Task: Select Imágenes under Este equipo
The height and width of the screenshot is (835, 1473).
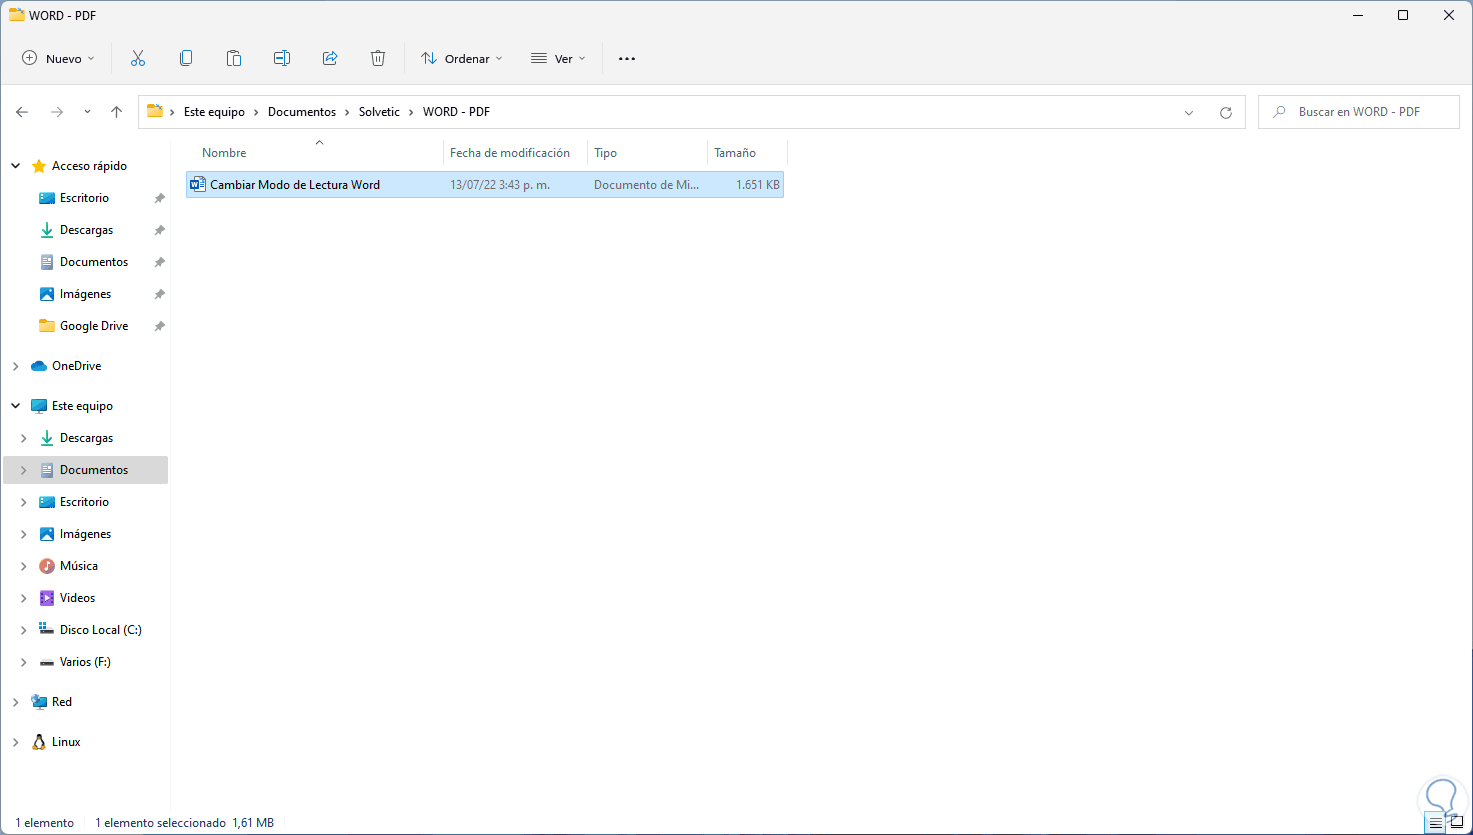Action: [x=85, y=534]
